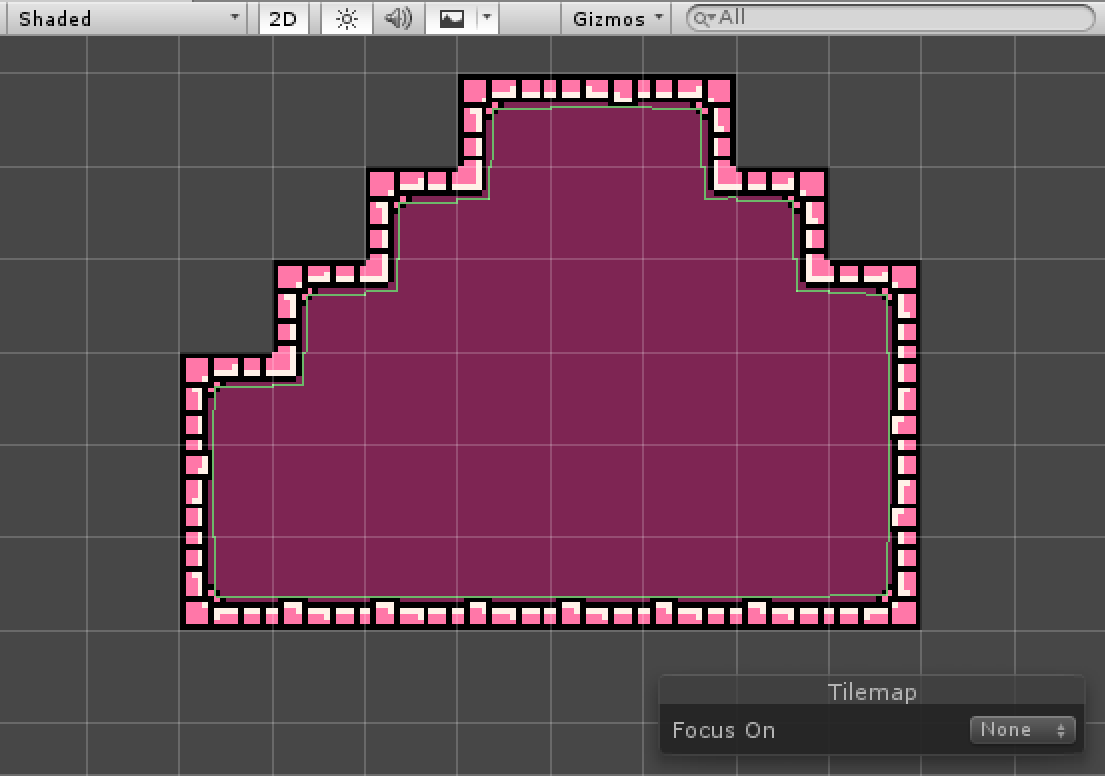Open the Shaded draw mode dropdown
Viewport: 1105px width, 776px height.
[125, 17]
